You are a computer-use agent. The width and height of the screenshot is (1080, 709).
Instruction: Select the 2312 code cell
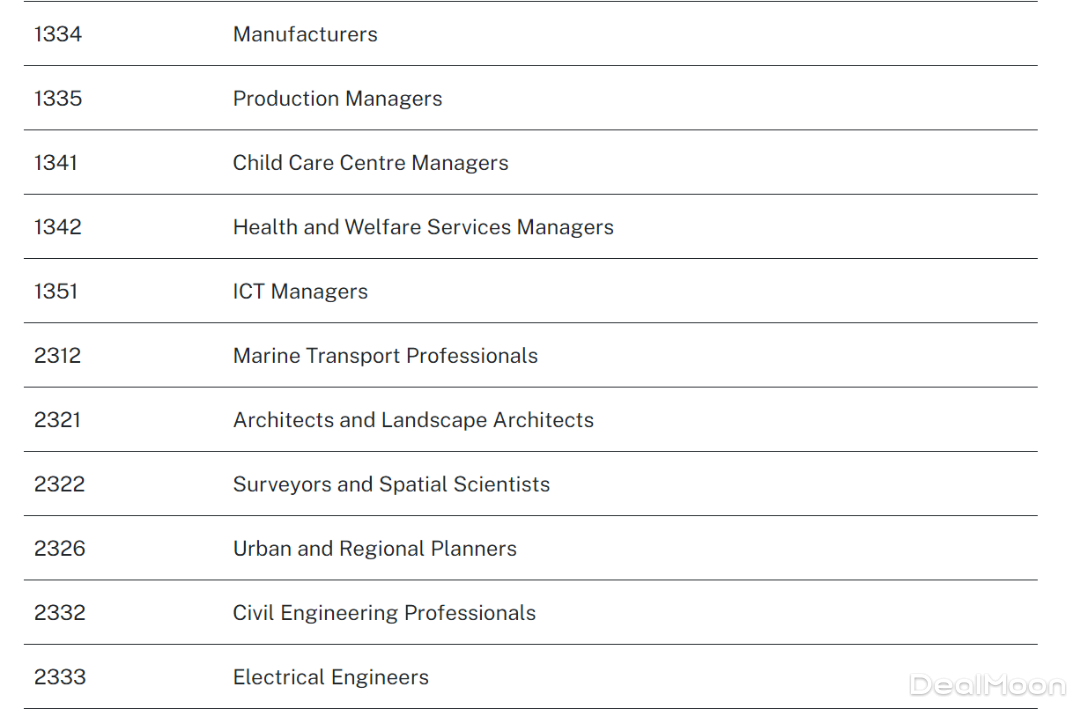58,356
